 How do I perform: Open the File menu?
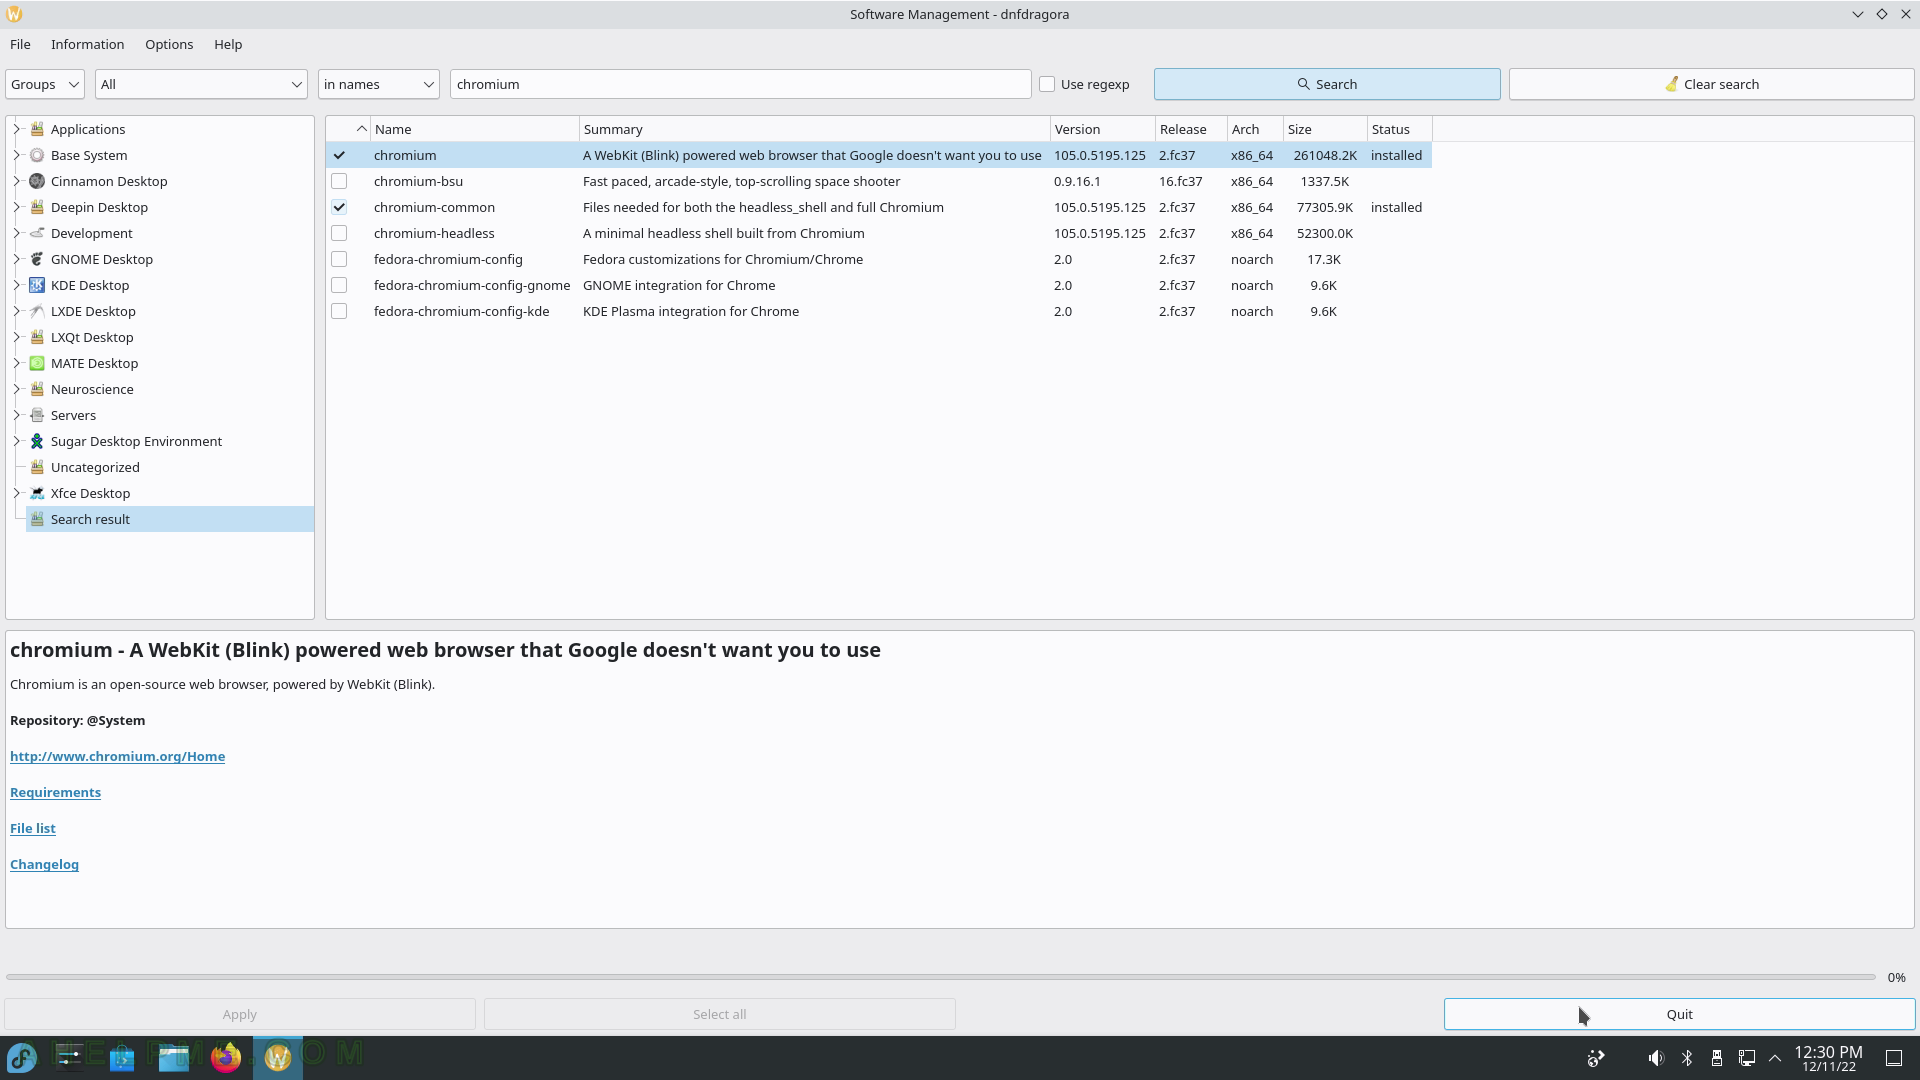click(20, 44)
